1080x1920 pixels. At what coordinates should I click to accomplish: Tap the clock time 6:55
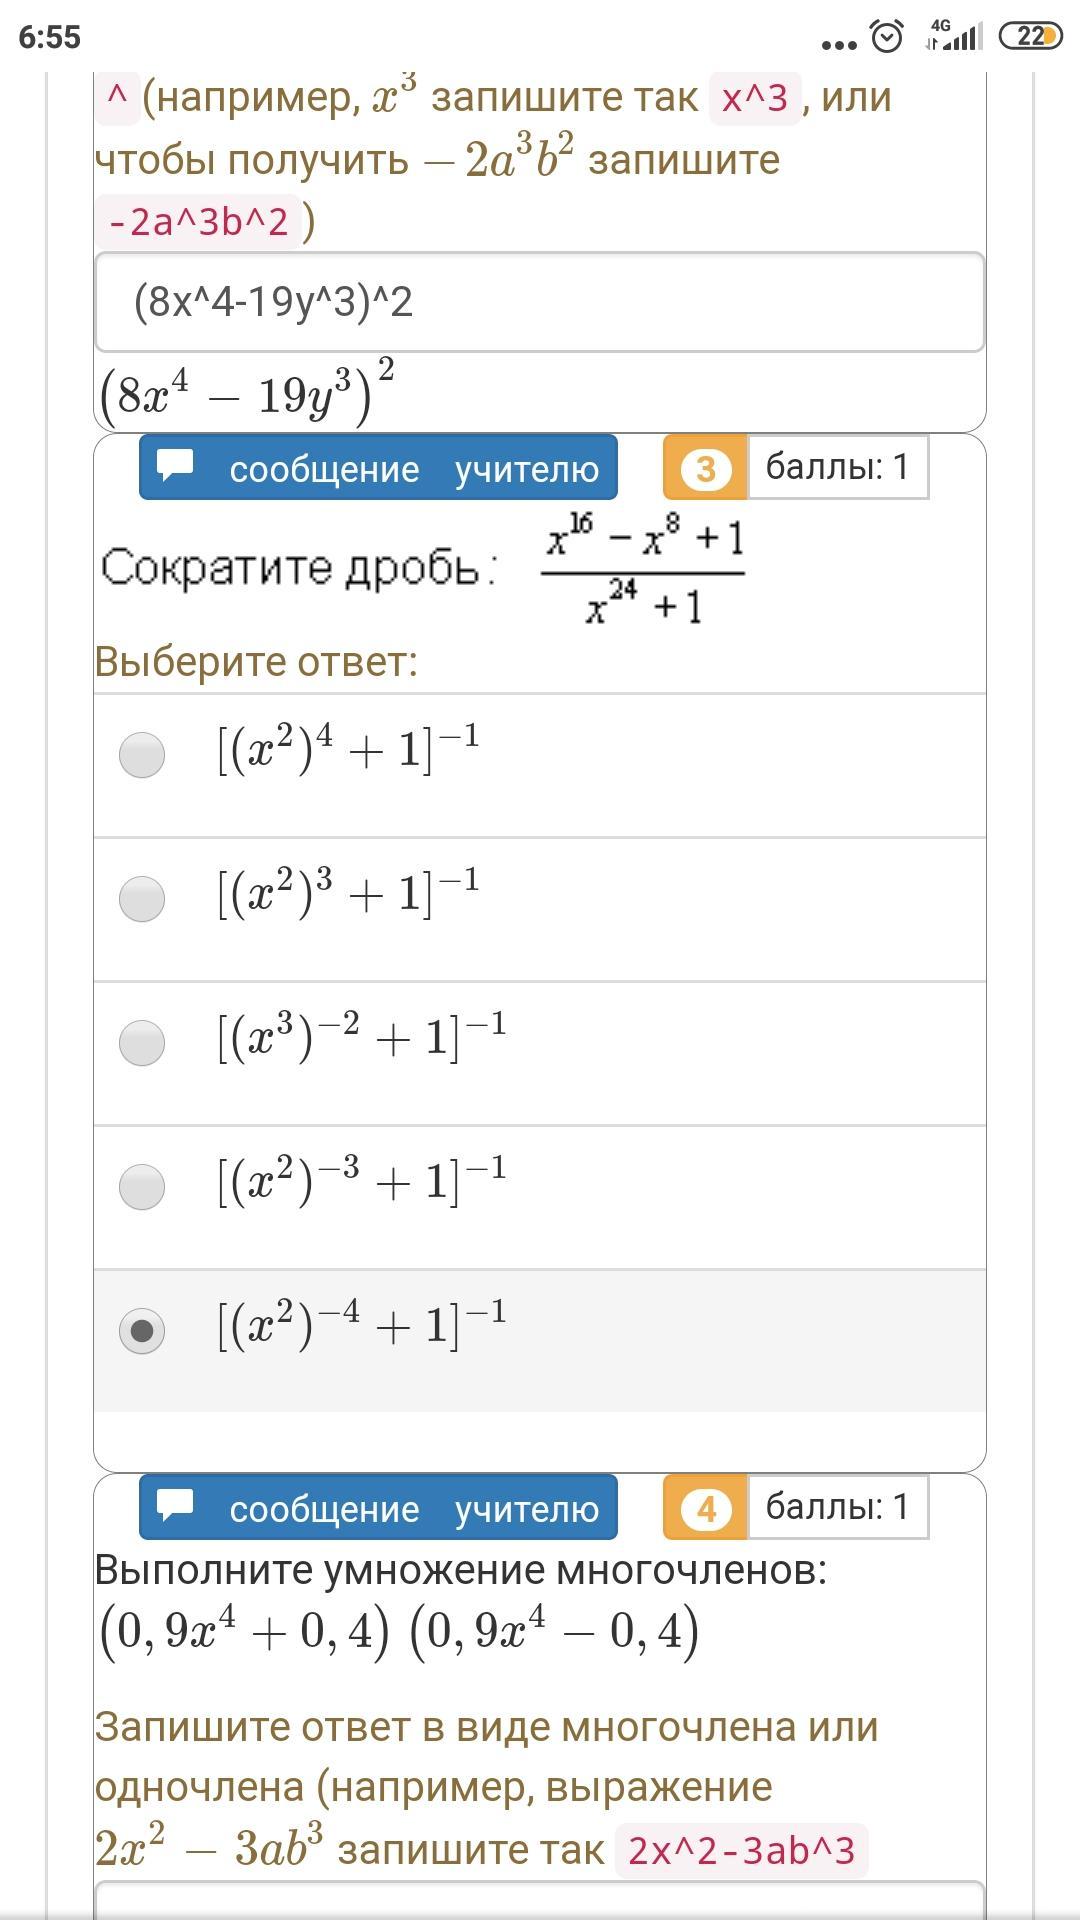[49, 37]
